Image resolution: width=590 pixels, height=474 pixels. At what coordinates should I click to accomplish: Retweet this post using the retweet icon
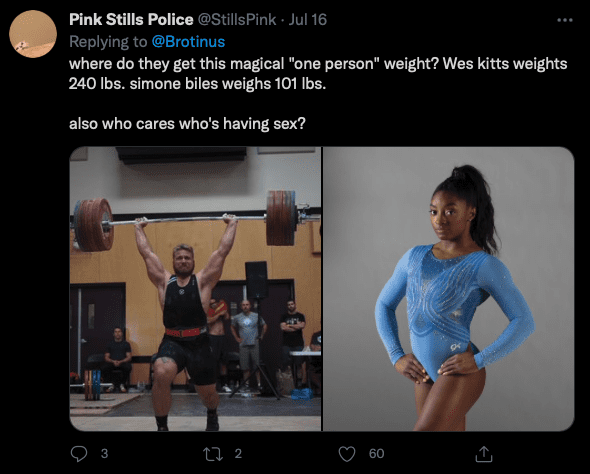pos(213,454)
